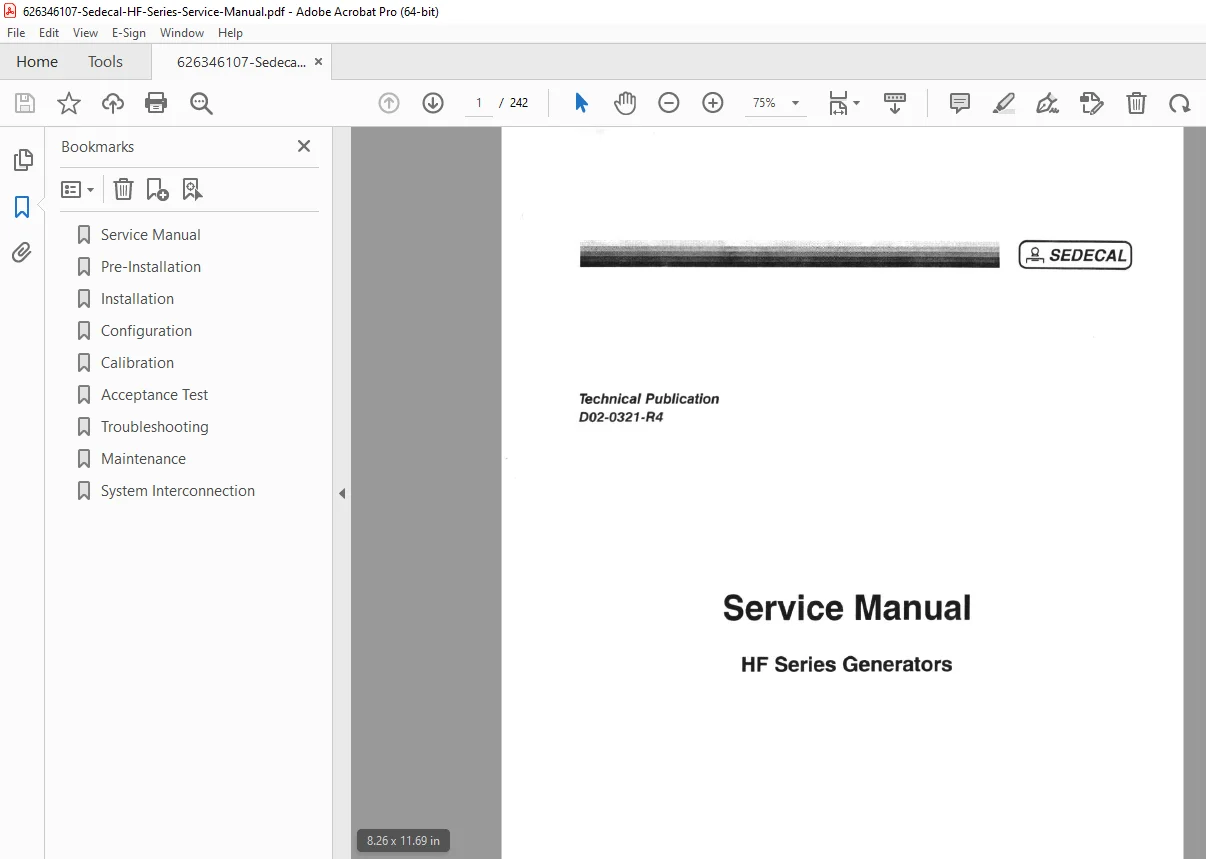Click the HF Series Generators subtitle
The height and width of the screenshot is (859, 1206).
point(846,664)
